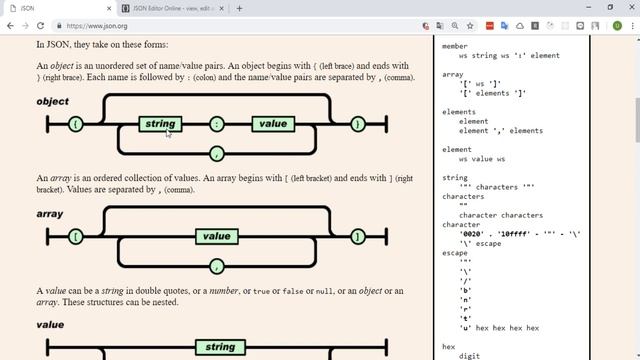Viewport: 640px width, 360px height.
Task: Click the red extension icon
Action: [x=490, y=26]
